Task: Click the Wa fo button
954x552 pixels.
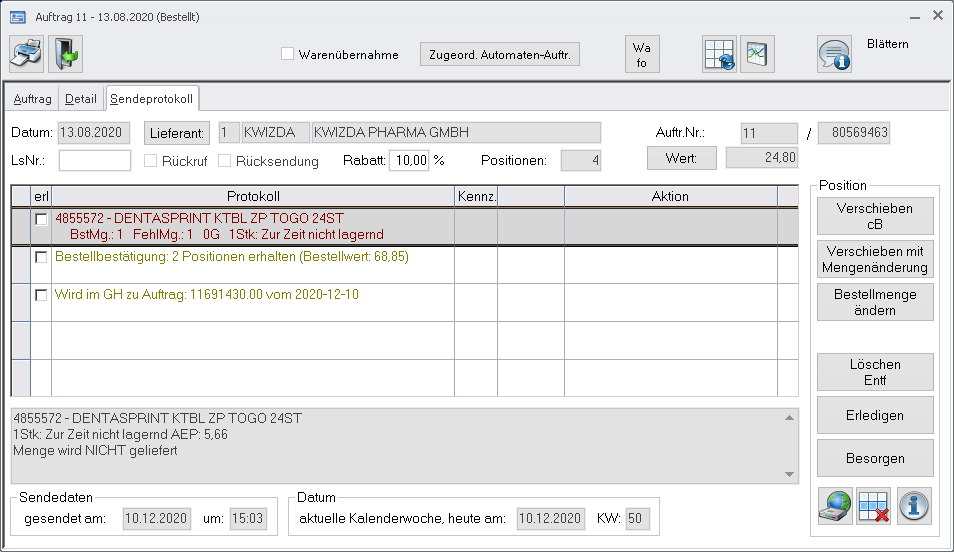Action: pyautogui.click(x=642, y=54)
